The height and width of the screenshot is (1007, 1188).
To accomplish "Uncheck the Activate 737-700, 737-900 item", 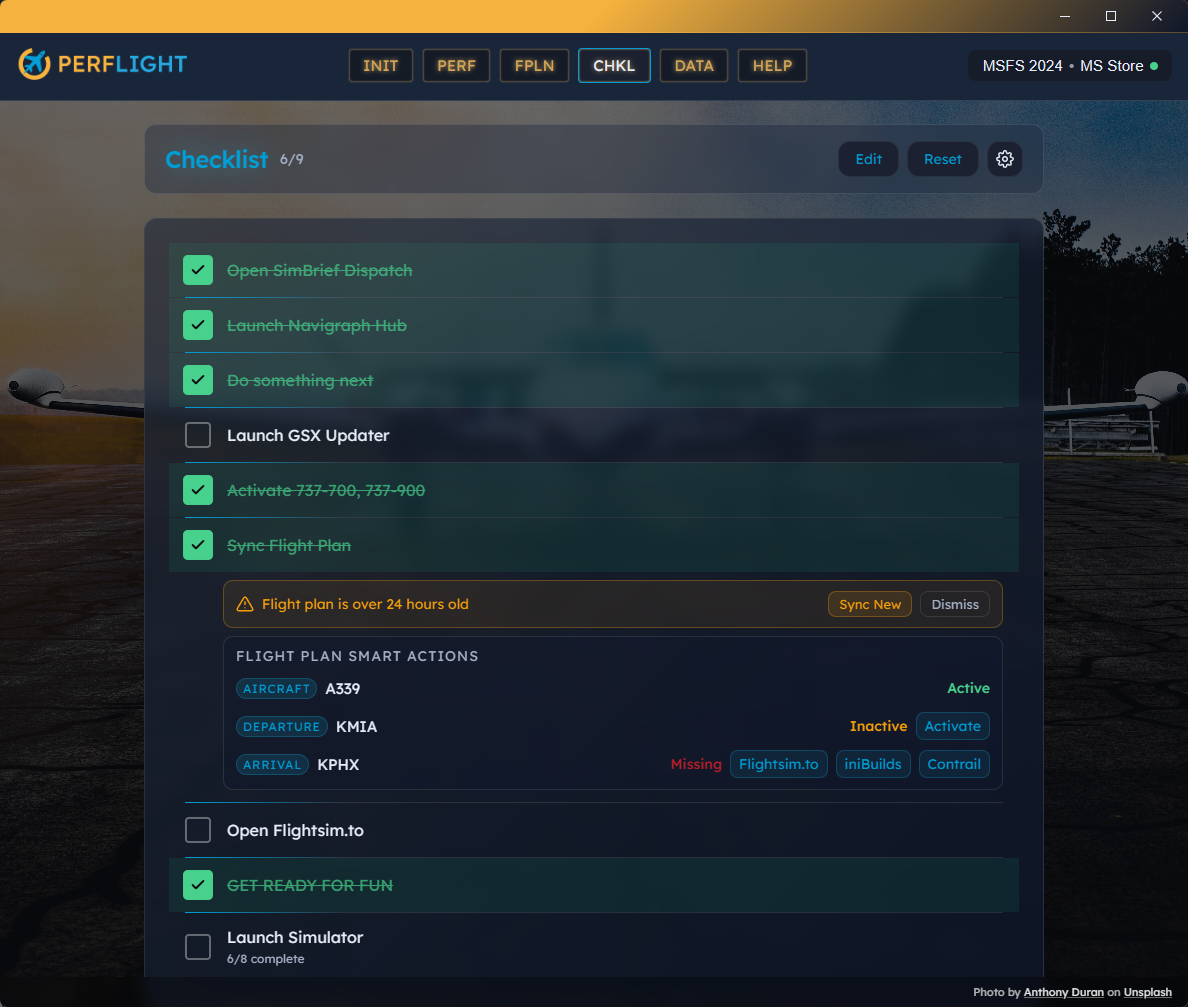I will [197, 490].
